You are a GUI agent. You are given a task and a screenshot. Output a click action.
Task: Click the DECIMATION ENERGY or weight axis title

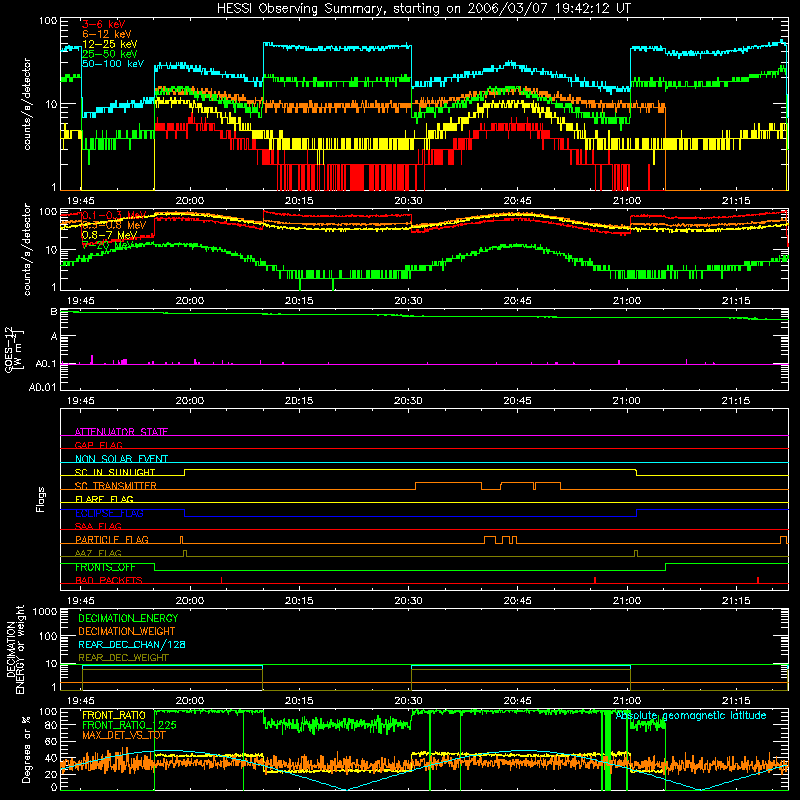tap(15, 649)
